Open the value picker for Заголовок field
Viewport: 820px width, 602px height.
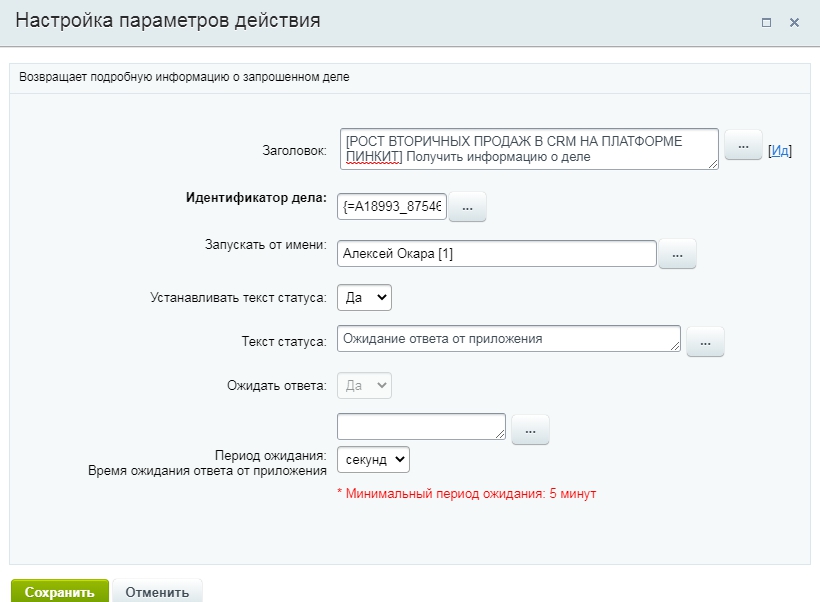[742, 146]
